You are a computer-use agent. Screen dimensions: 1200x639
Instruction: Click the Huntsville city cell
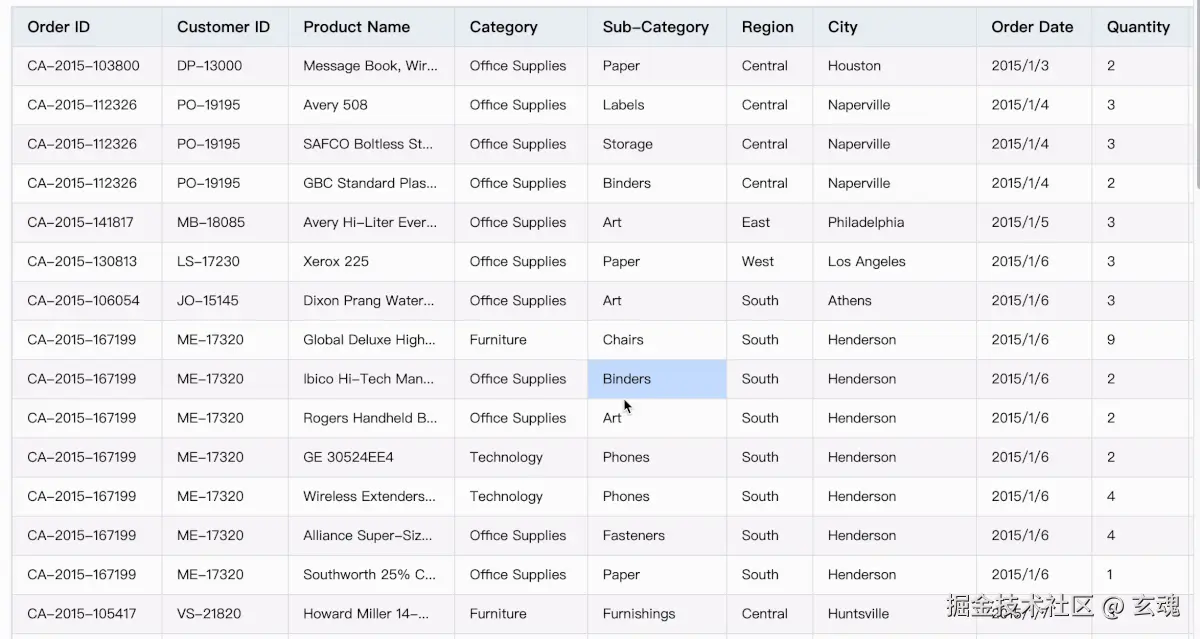pos(858,614)
